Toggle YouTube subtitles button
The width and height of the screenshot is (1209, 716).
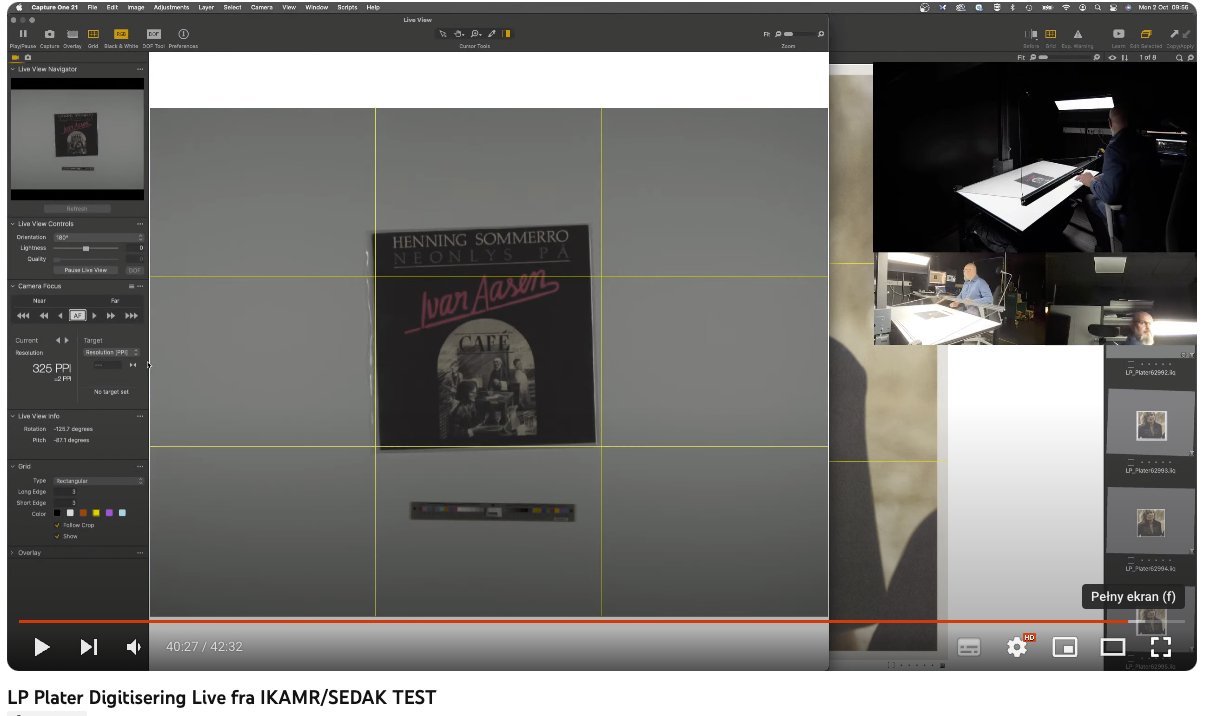pyautogui.click(x=969, y=647)
